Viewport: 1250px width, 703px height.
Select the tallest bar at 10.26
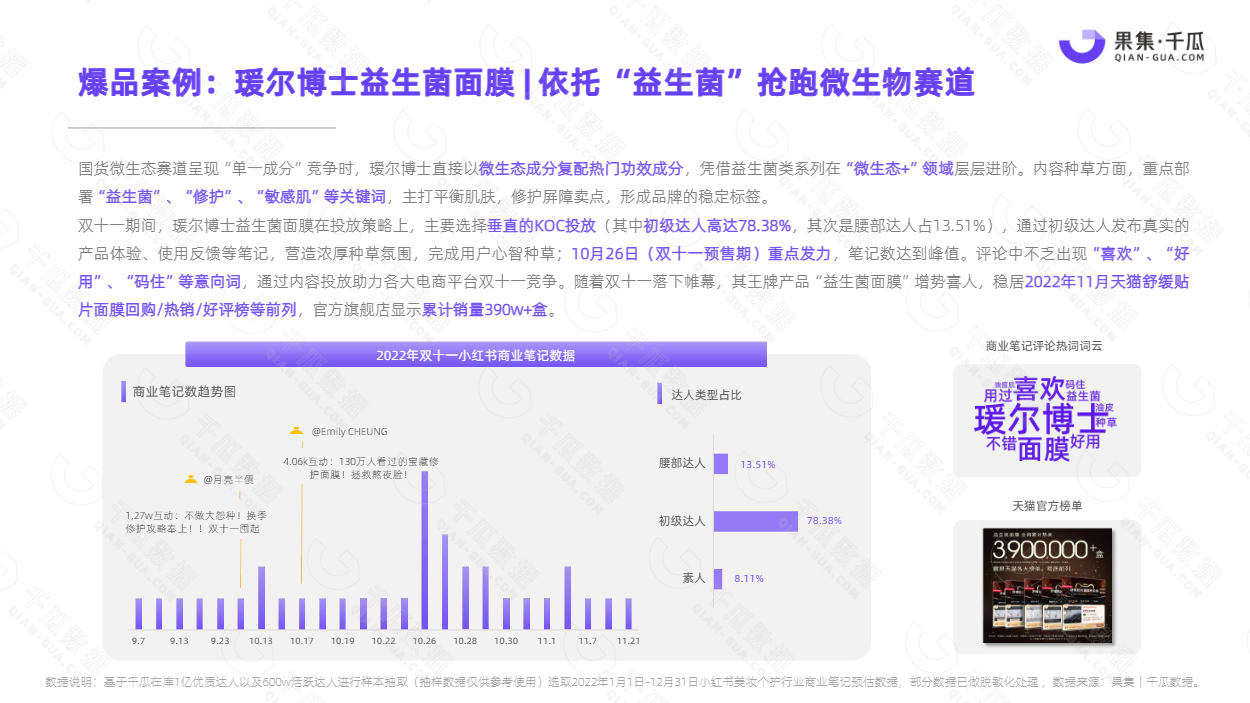[425, 550]
